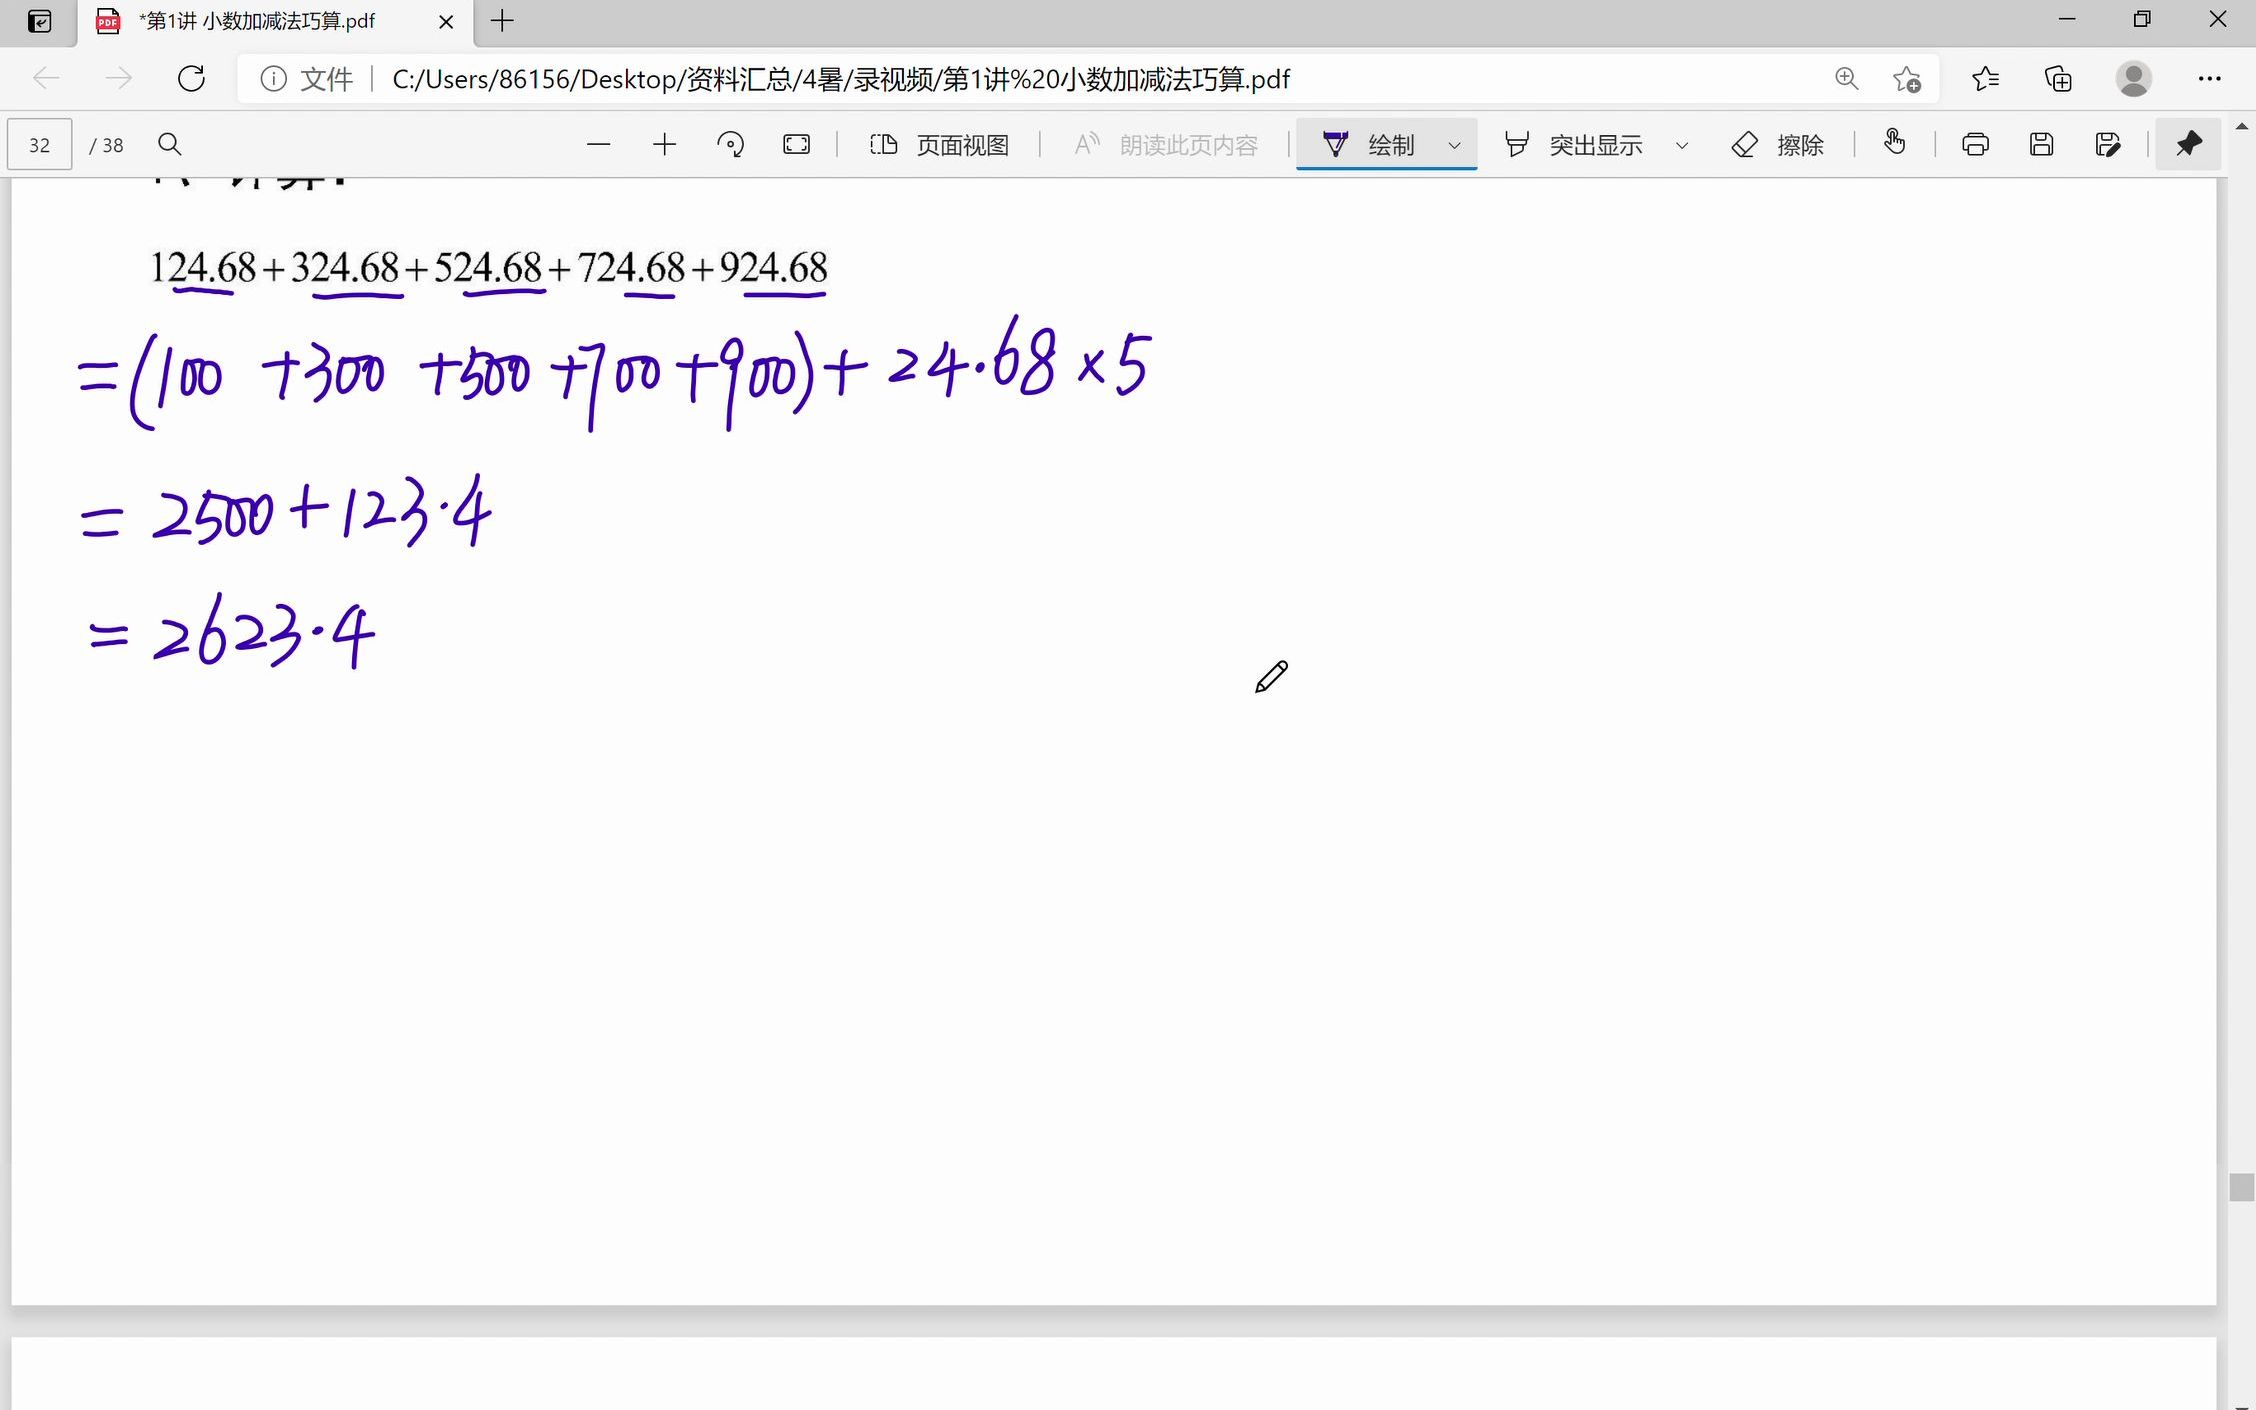Open the browser settings and more menu
The image size is (2256, 1410).
pos(2210,79)
